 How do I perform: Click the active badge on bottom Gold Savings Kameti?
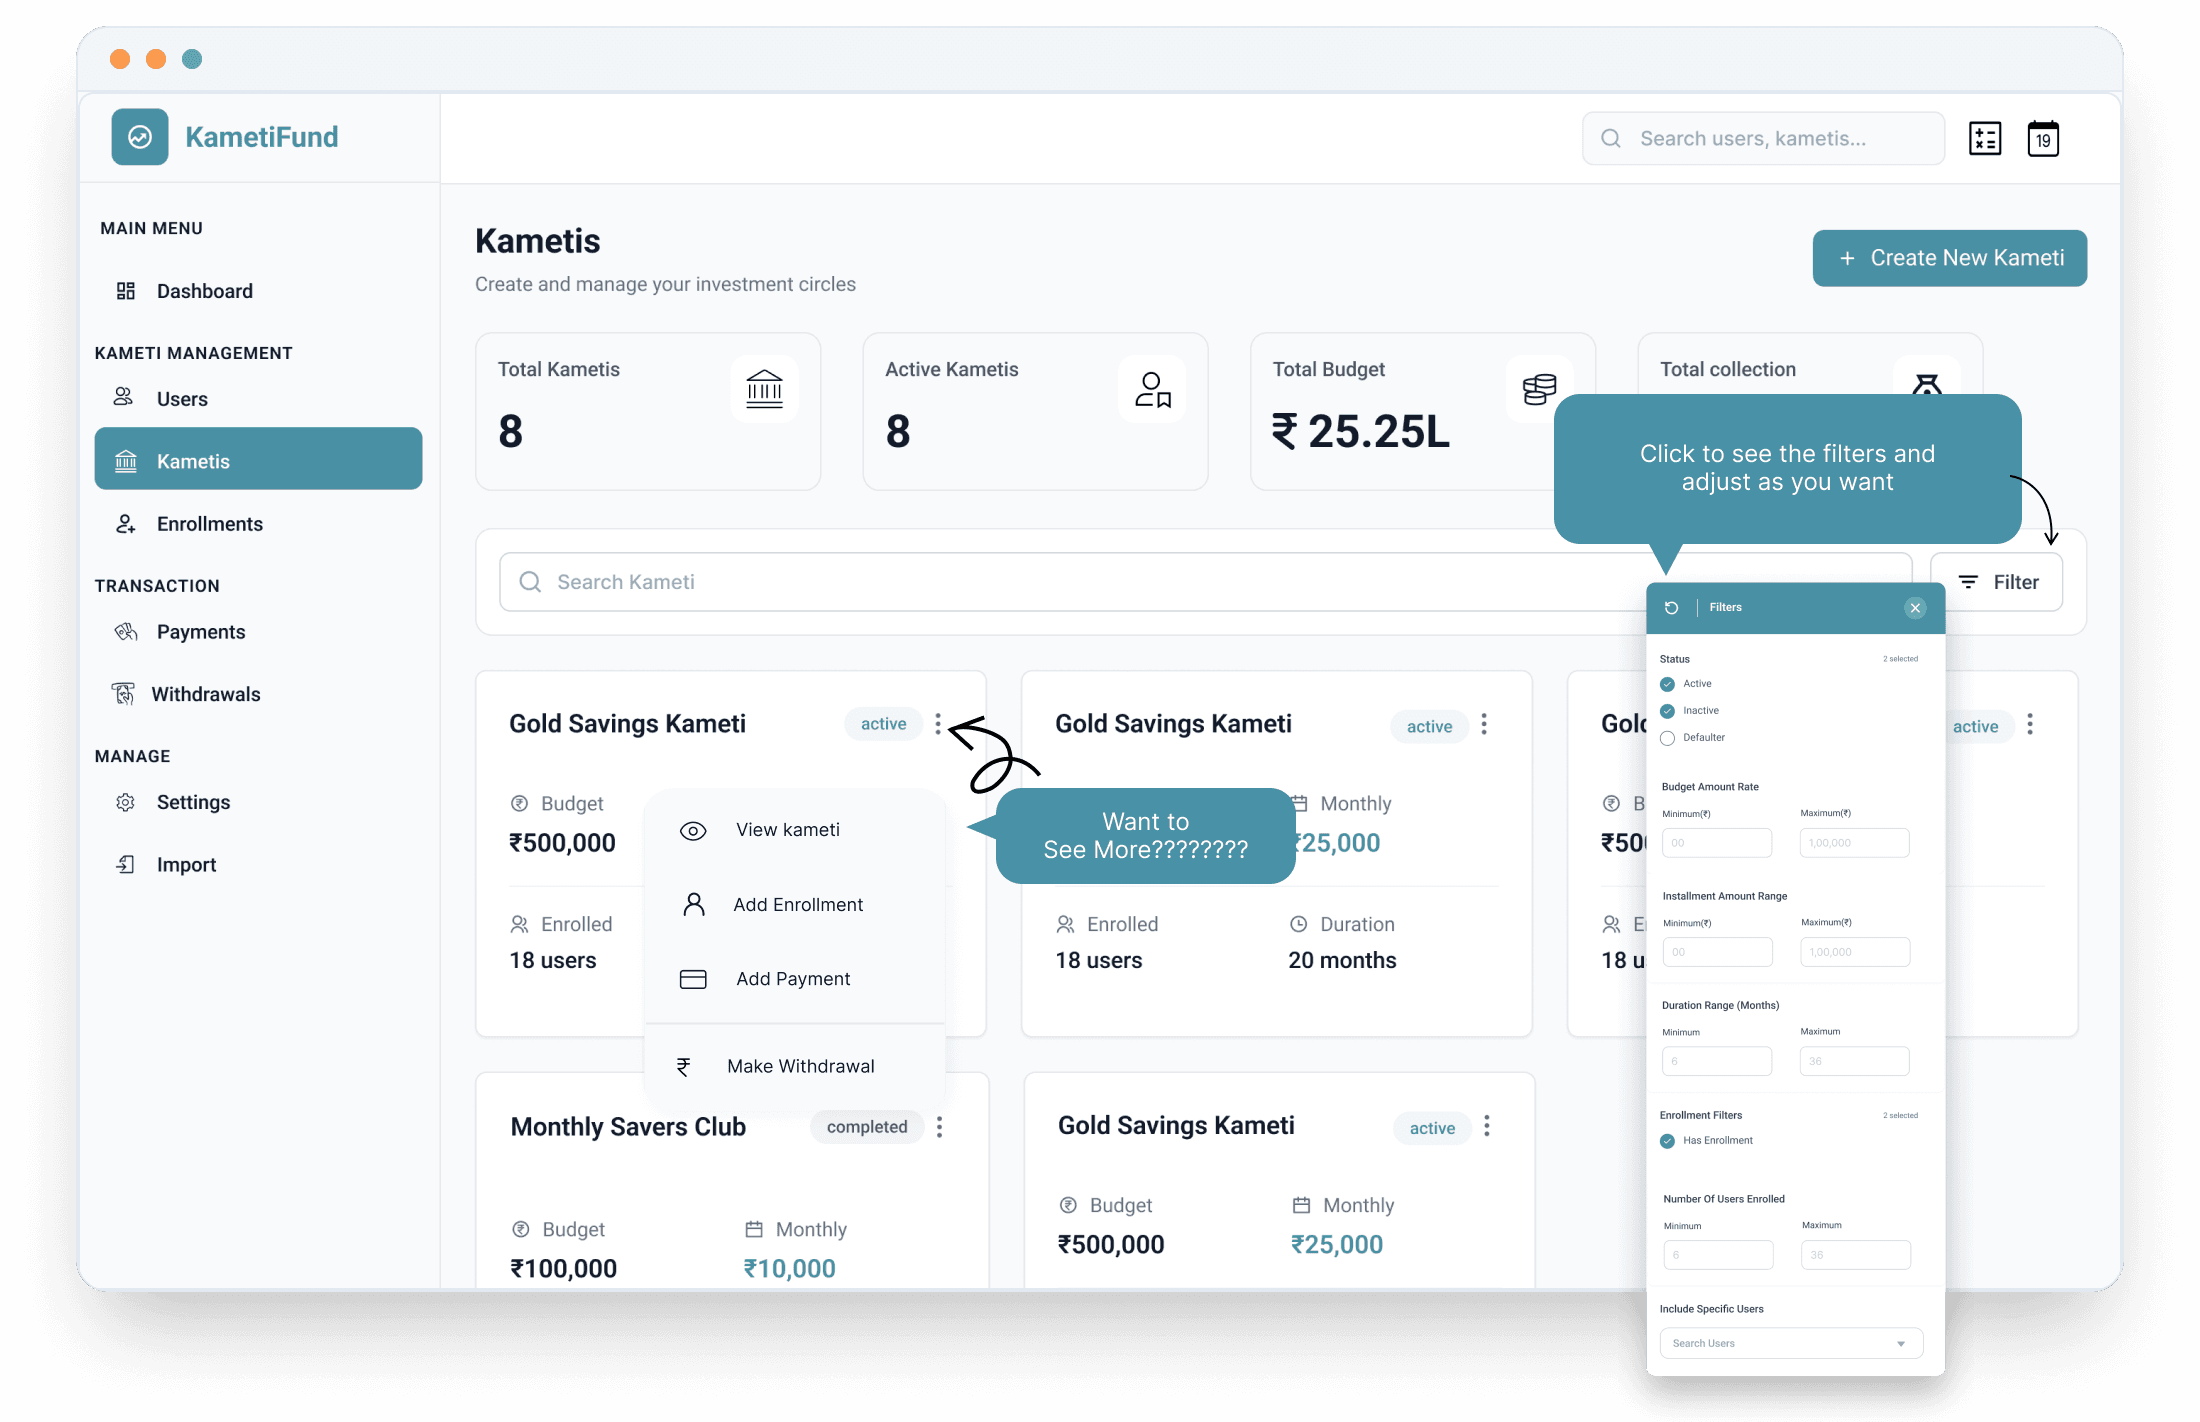1432,1128
